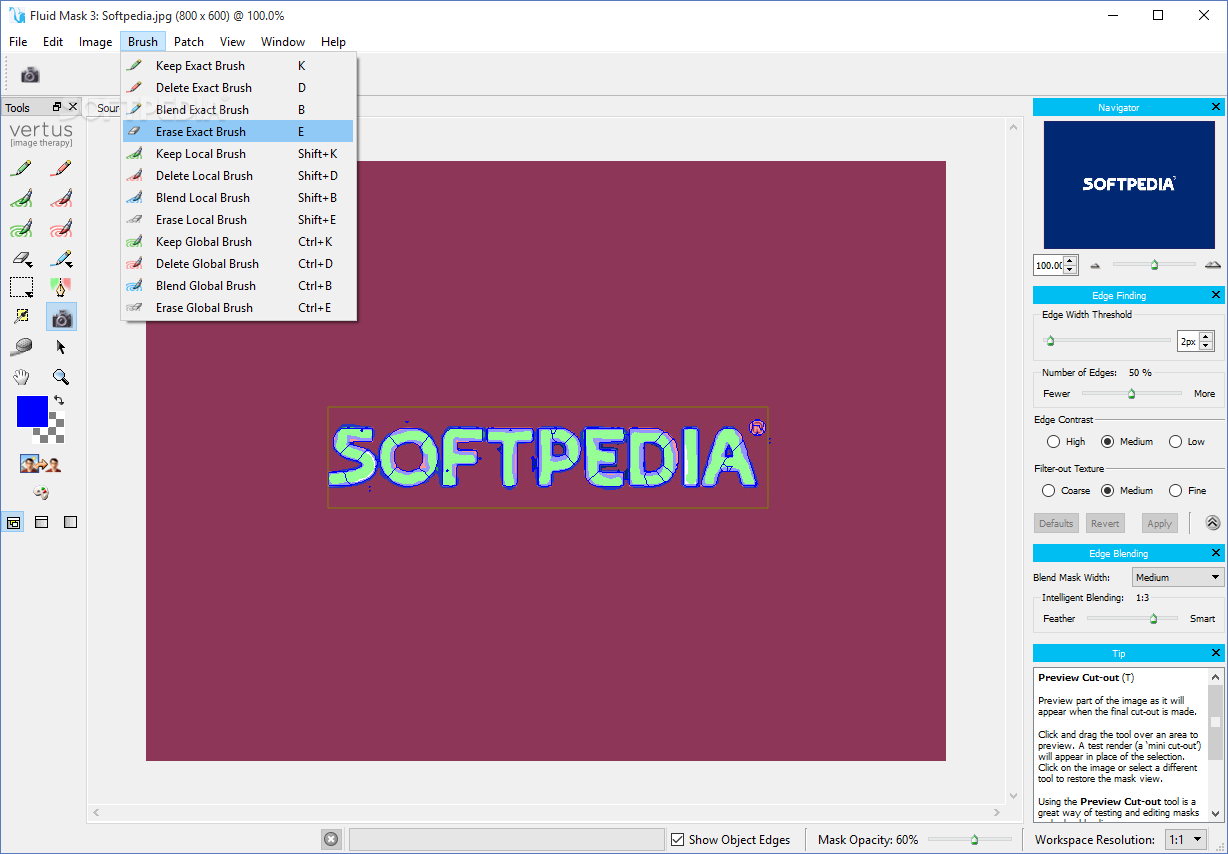The height and width of the screenshot is (854, 1228).
Task: Click the camera icon in top toolbar
Action: pos(30,75)
